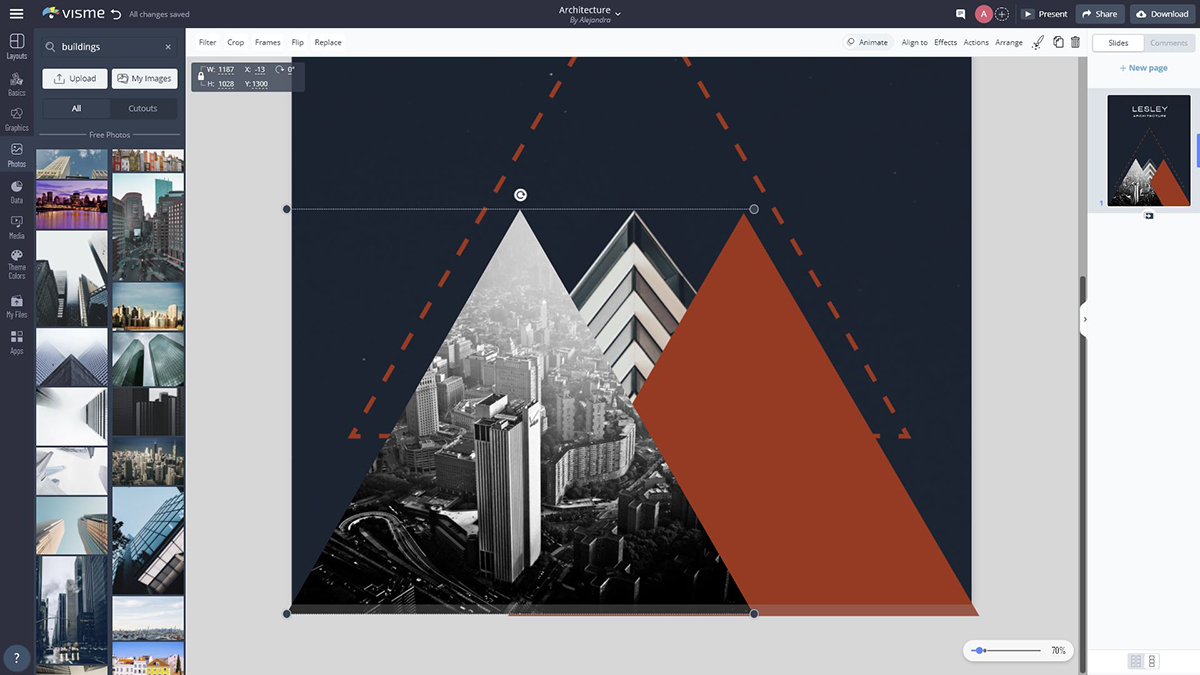
Task: Click the width value 1187
Action: (x=226, y=69)
